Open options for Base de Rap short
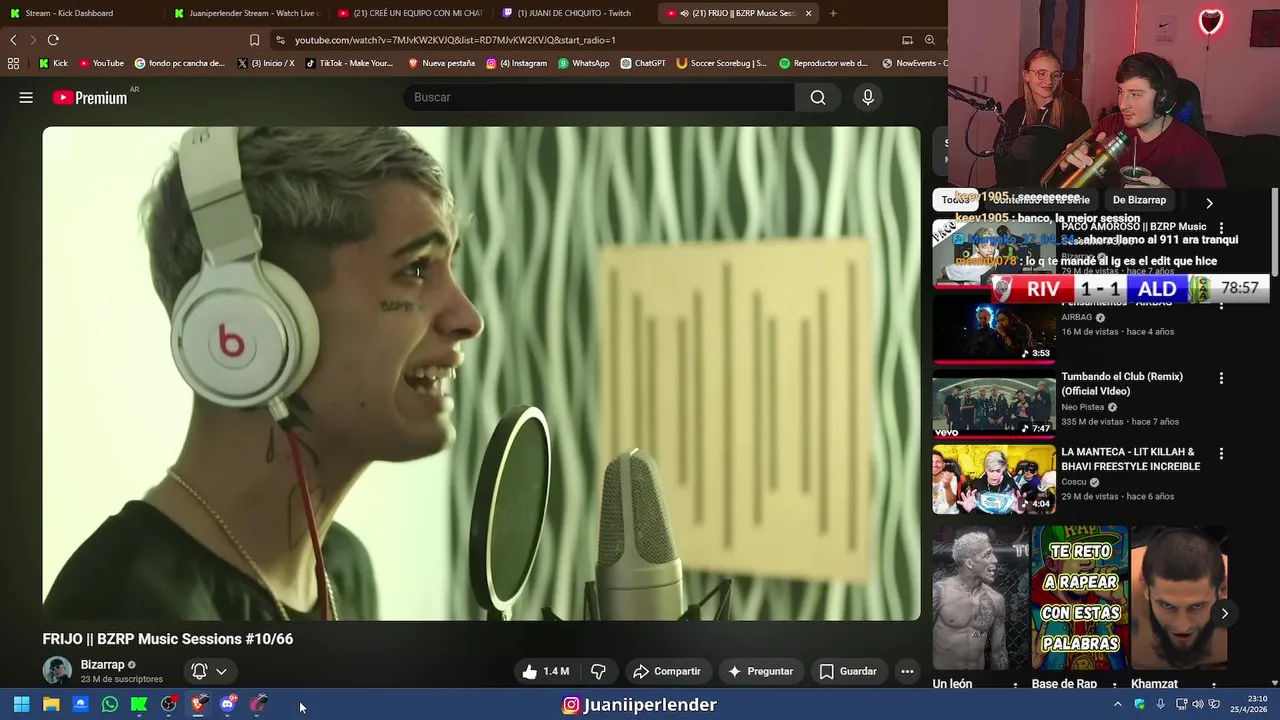1280x720 pixels. tap(1114, 685)
